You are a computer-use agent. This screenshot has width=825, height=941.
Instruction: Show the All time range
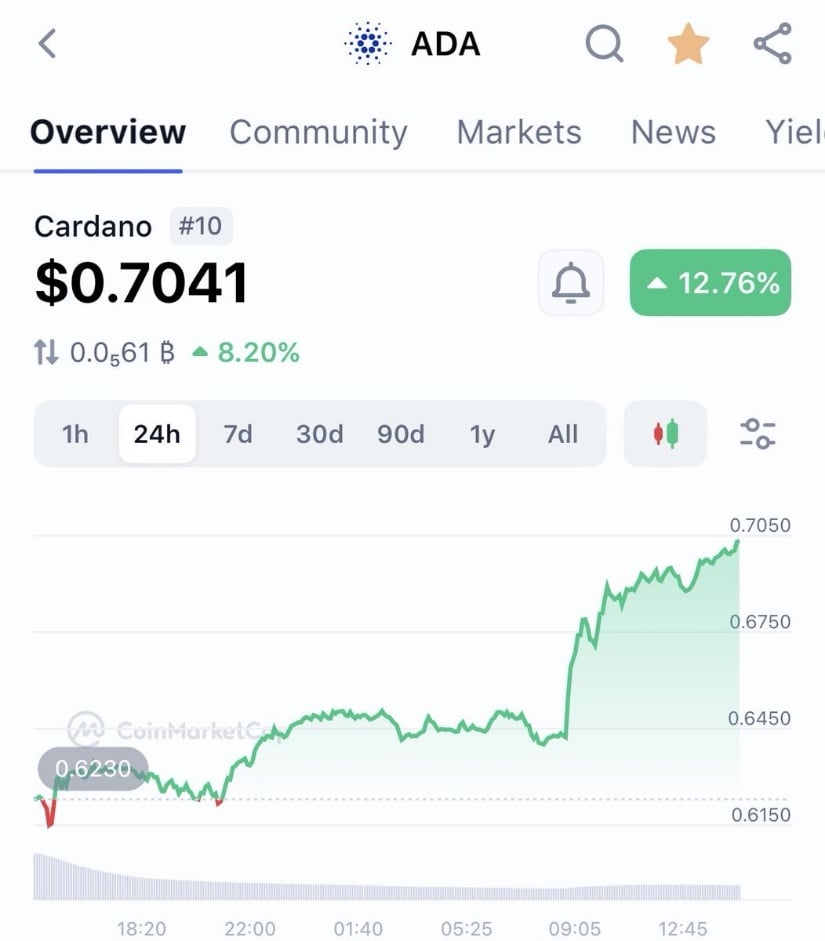[563, 434]
